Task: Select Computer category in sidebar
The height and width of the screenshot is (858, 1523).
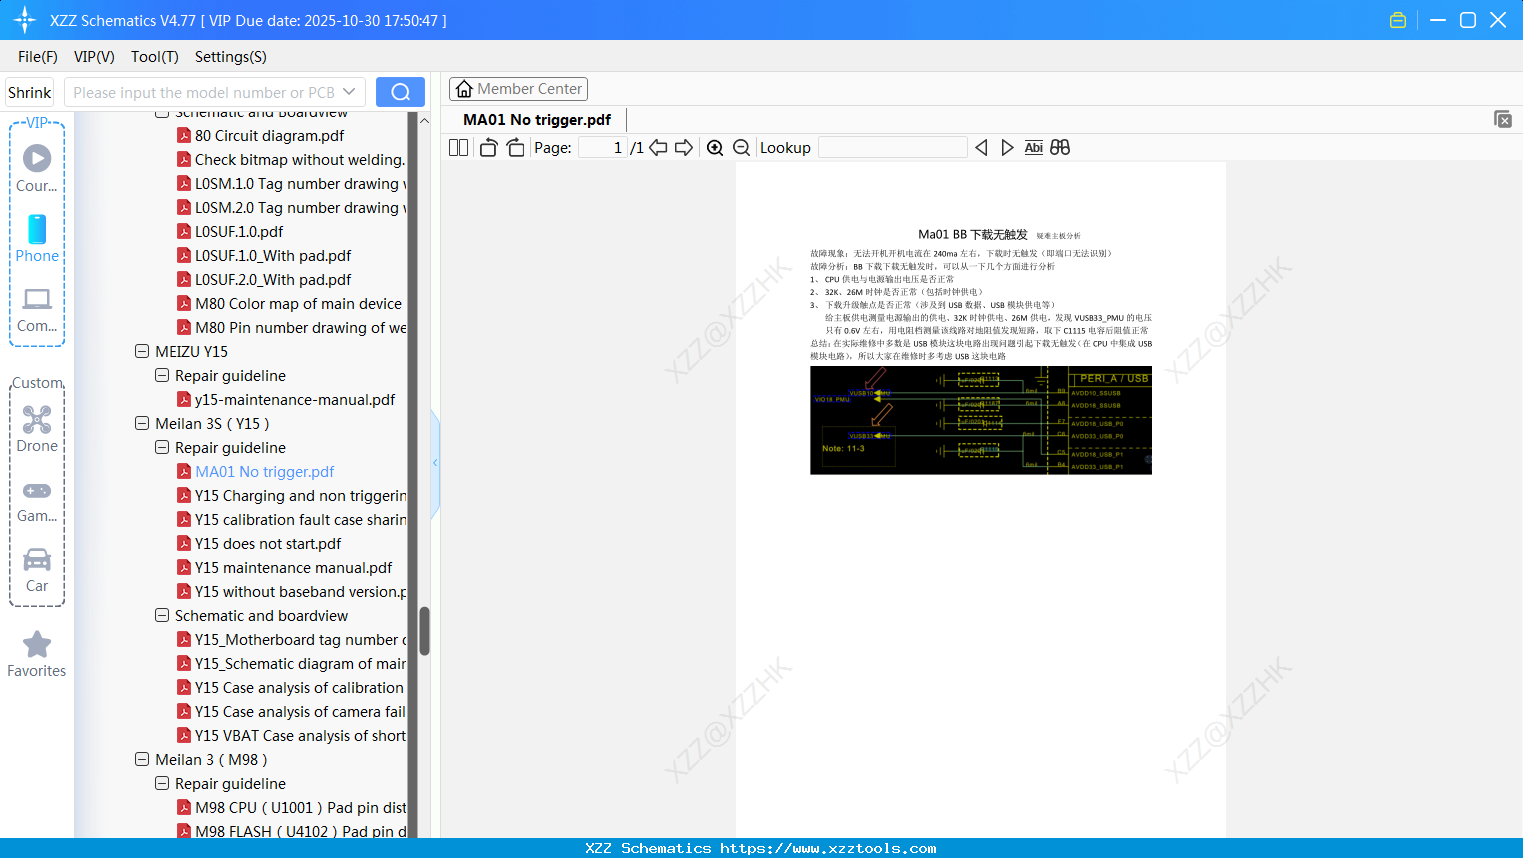Action: coord(37,309)
